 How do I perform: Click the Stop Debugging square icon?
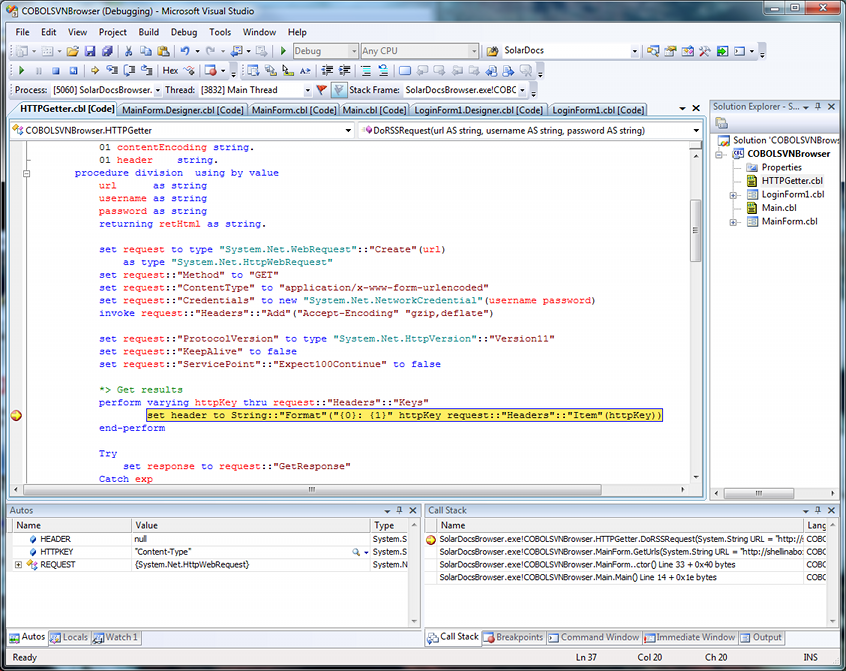click(x=56, y=71)
